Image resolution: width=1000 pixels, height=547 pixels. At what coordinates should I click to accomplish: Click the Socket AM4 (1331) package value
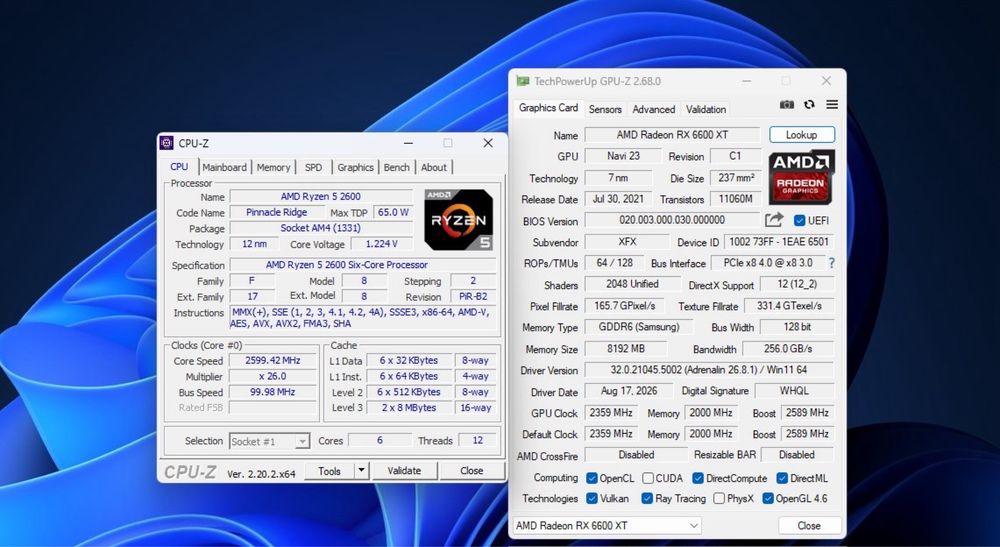(321, 228)
